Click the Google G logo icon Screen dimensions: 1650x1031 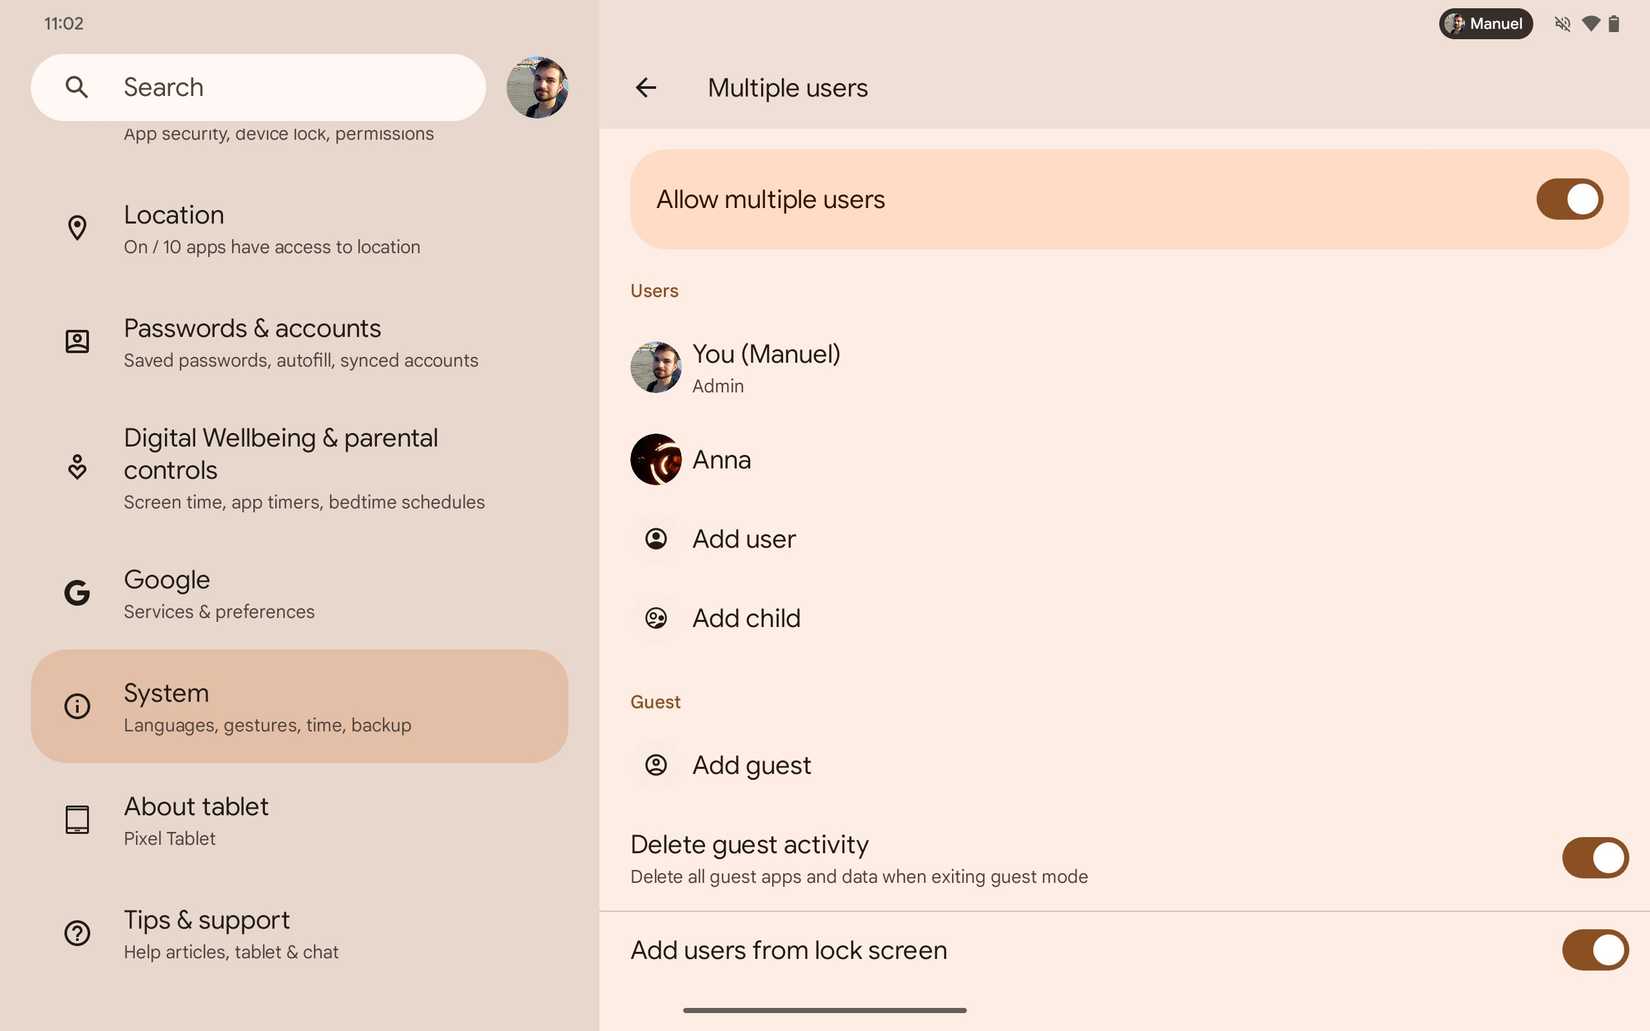[x=77, y=593]
